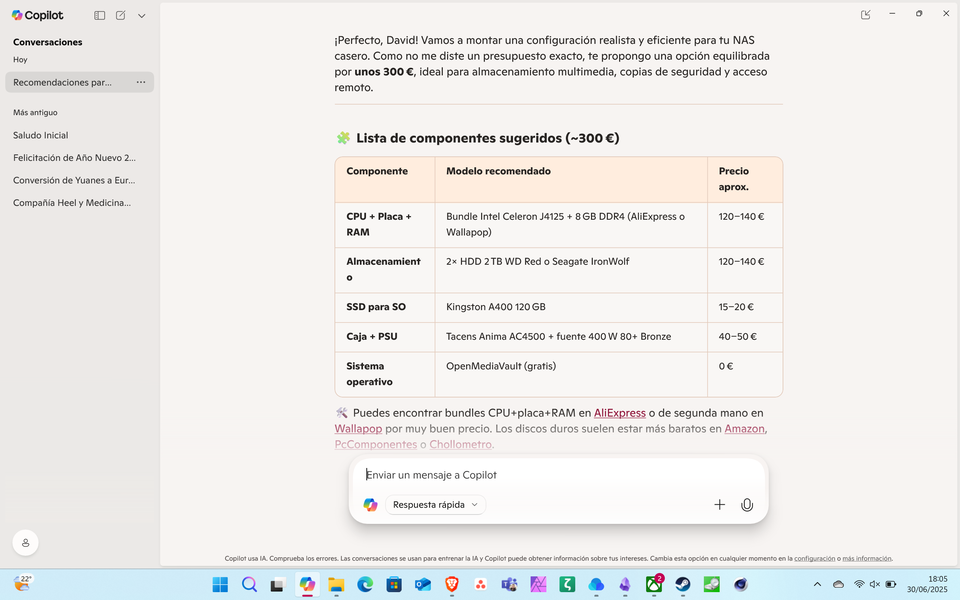Open the user profile button
This screenshot has height=600, width=960.
(26, 542)
